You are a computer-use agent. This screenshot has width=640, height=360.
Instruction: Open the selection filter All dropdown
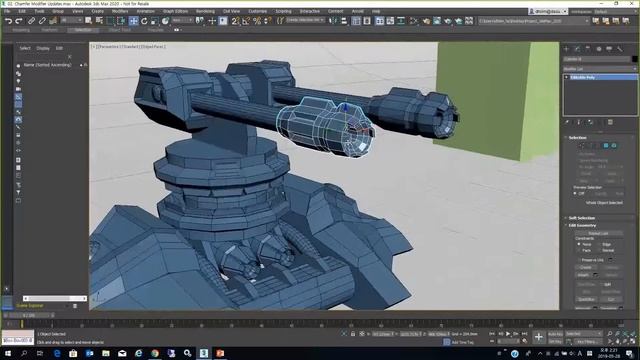[x=70, y=20]
